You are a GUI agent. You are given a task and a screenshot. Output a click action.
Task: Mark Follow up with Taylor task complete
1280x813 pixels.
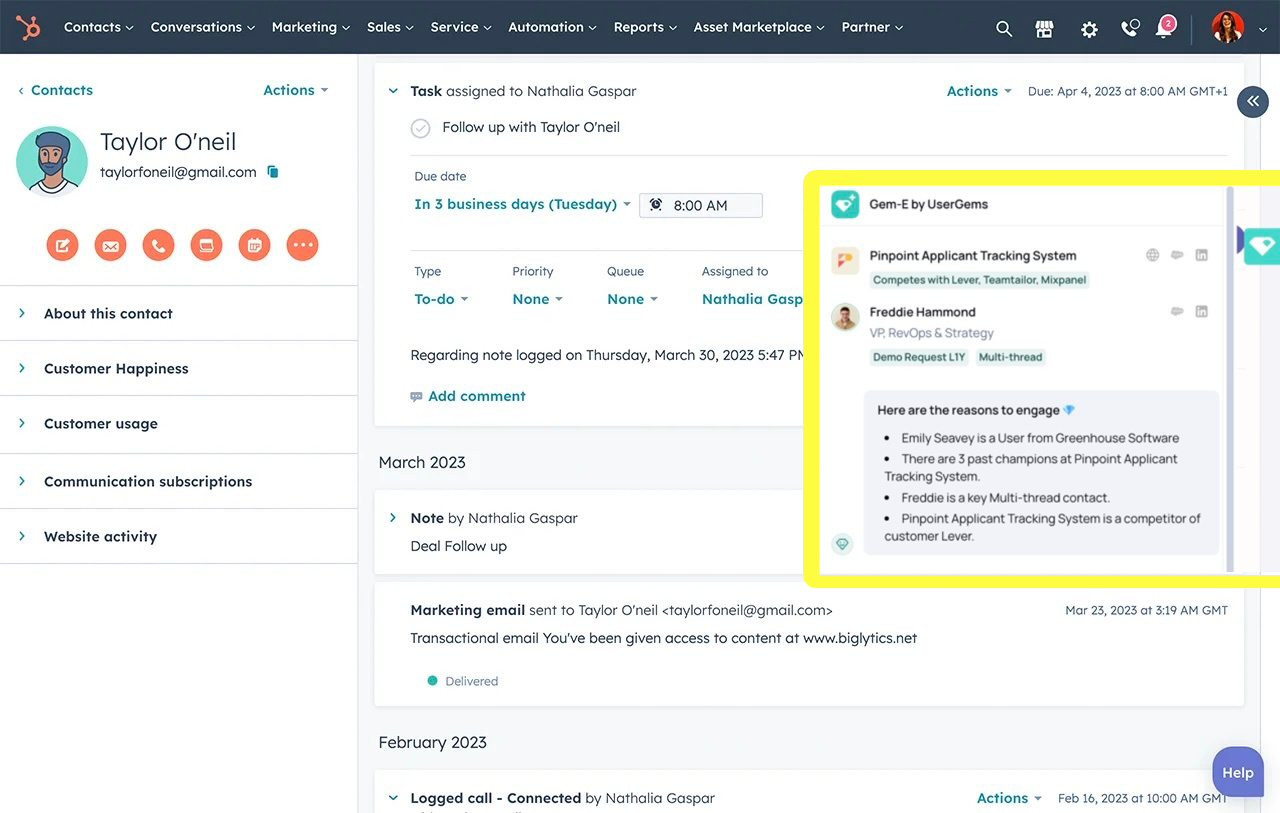[421, 128]
